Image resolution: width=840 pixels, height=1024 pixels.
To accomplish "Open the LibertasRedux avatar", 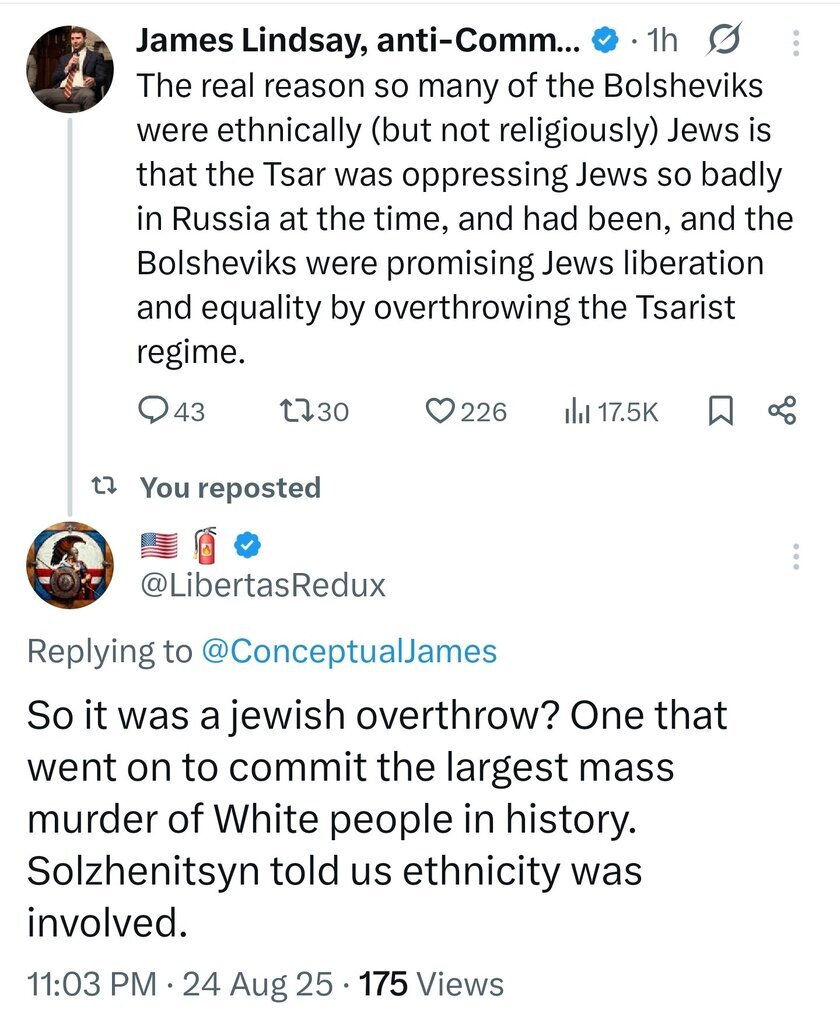I will coord(69,566).
